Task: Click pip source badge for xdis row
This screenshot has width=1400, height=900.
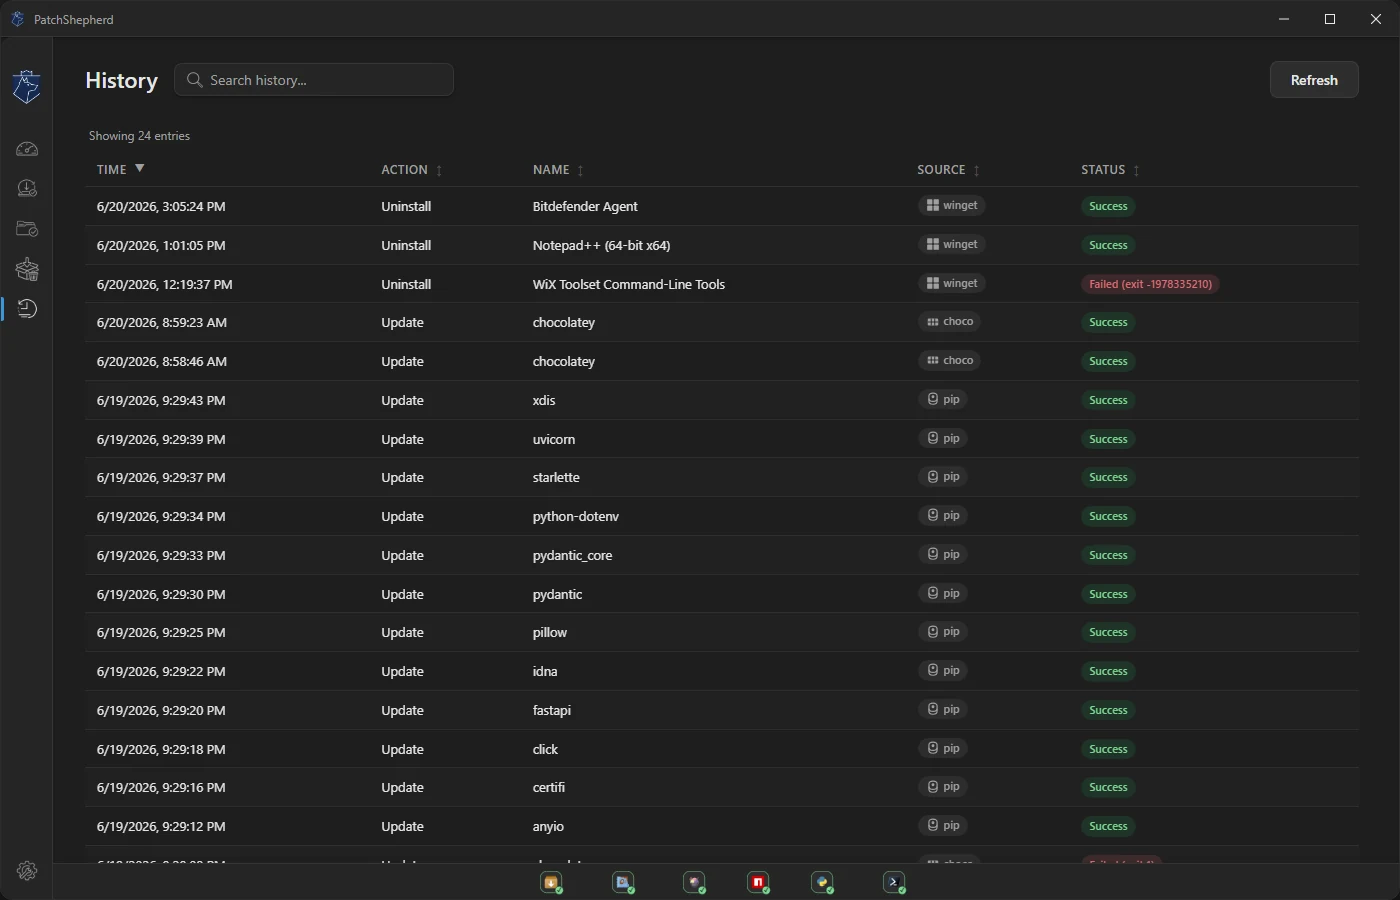Action: 943,399
